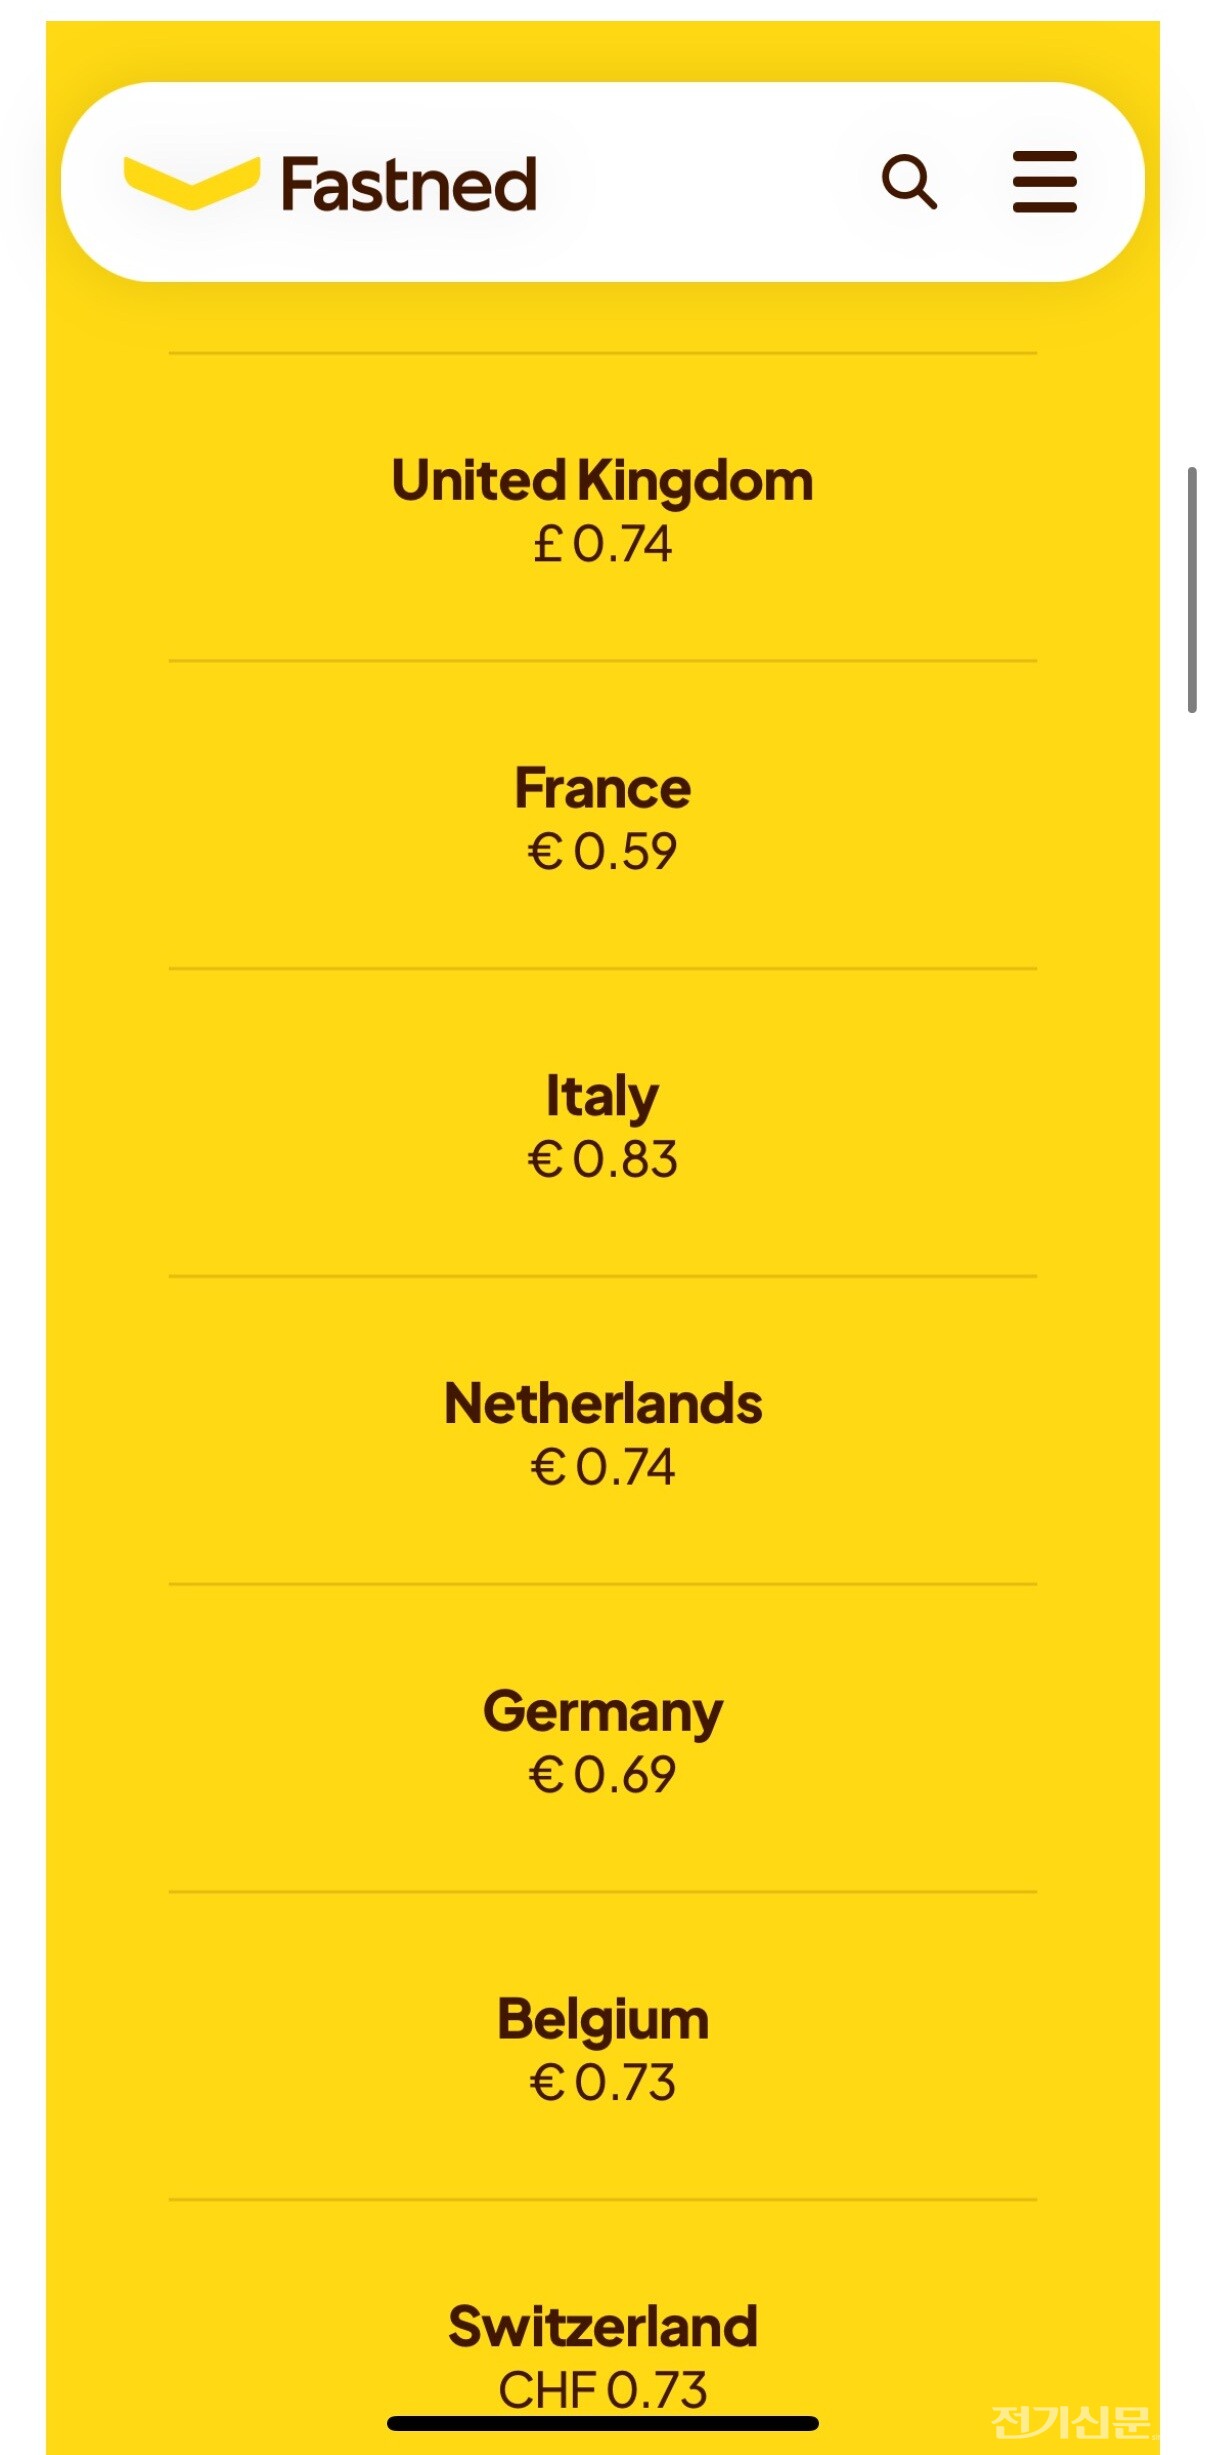Select the France country heading
The height and width of the screenshot is (2455, 1206).
coord(602,789)
